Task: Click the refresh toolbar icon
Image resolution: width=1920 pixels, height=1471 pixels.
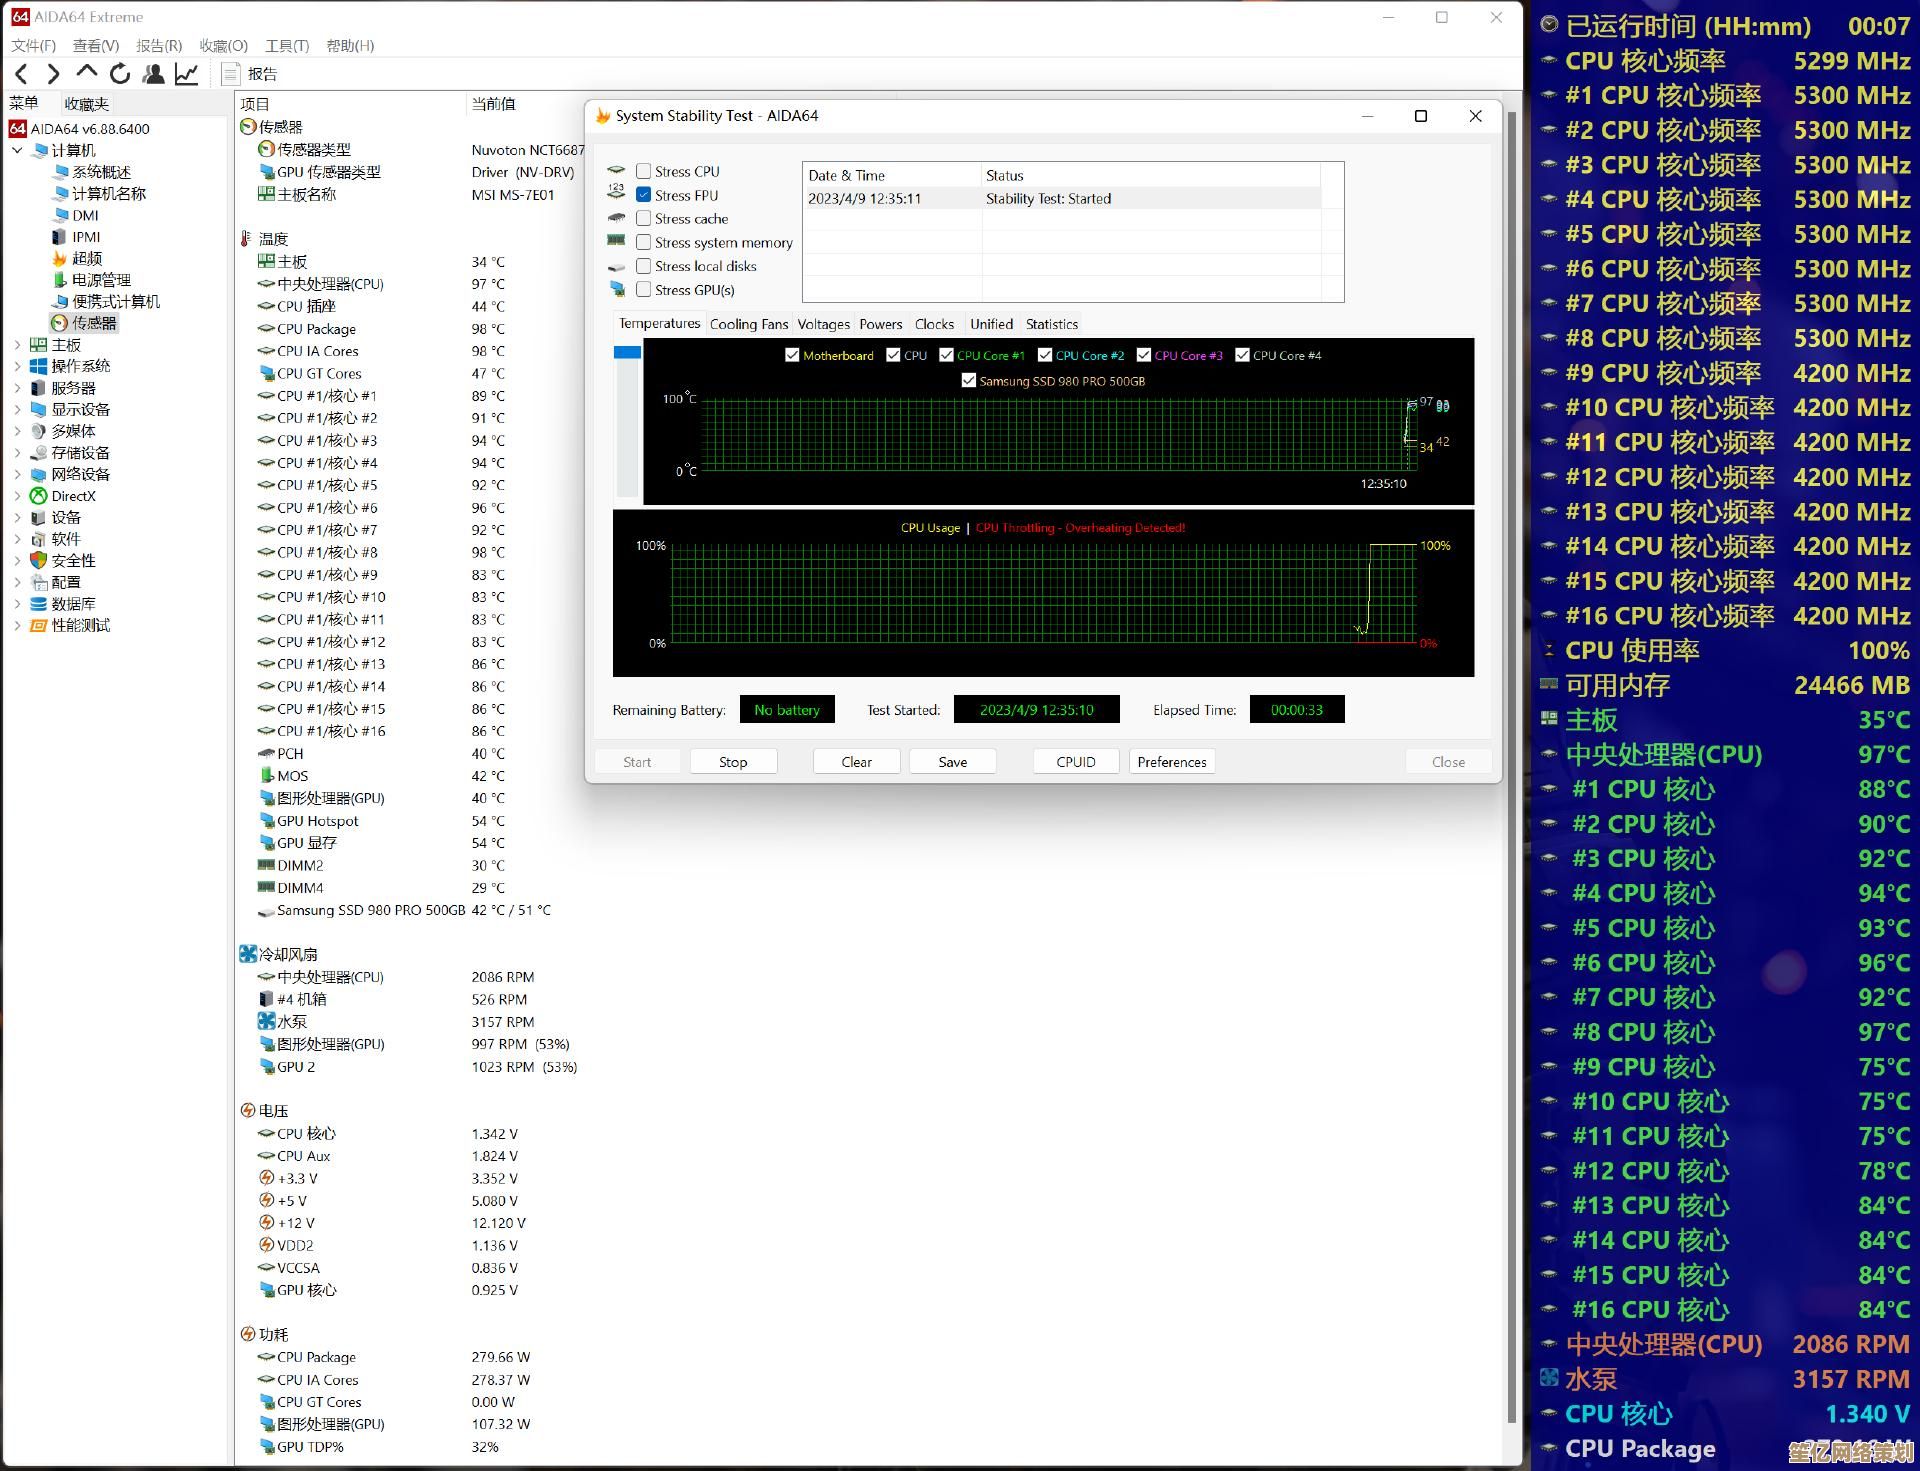Action: [x=120, y=74]
